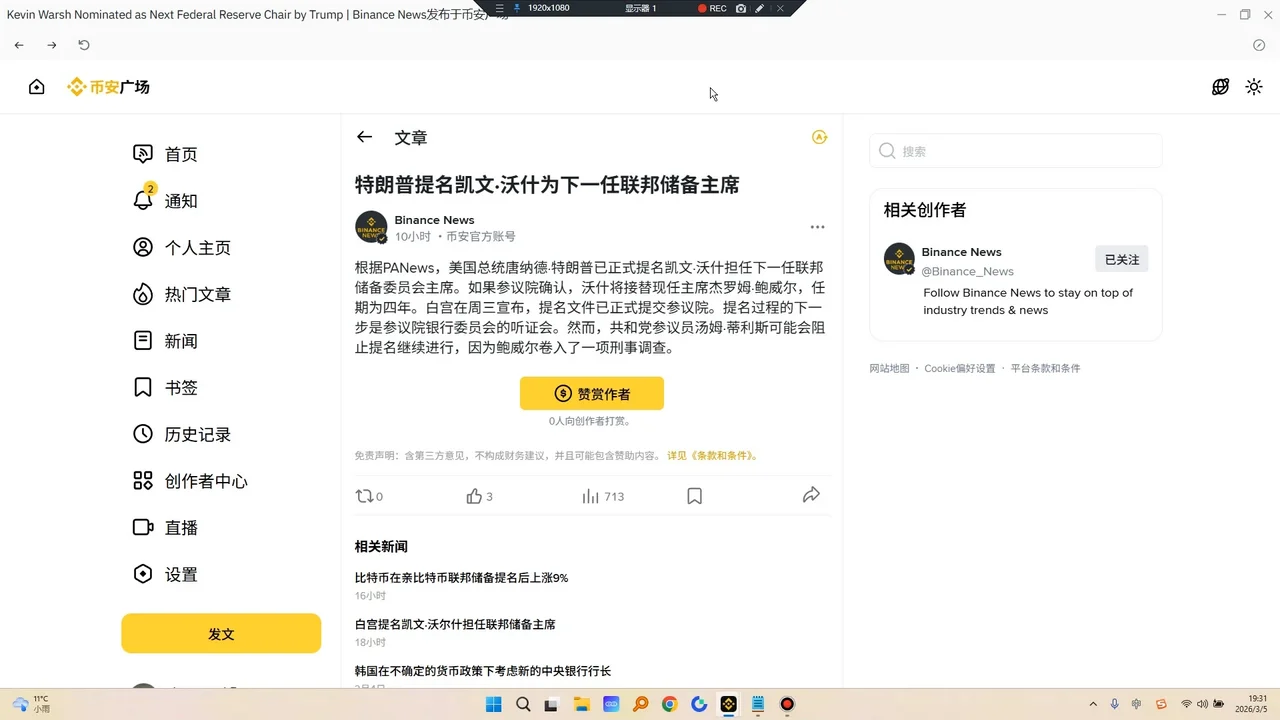Open related news about 比特币 rising 9%
The width and height of the screenshot is (1280, 720).
click(461, 578)
